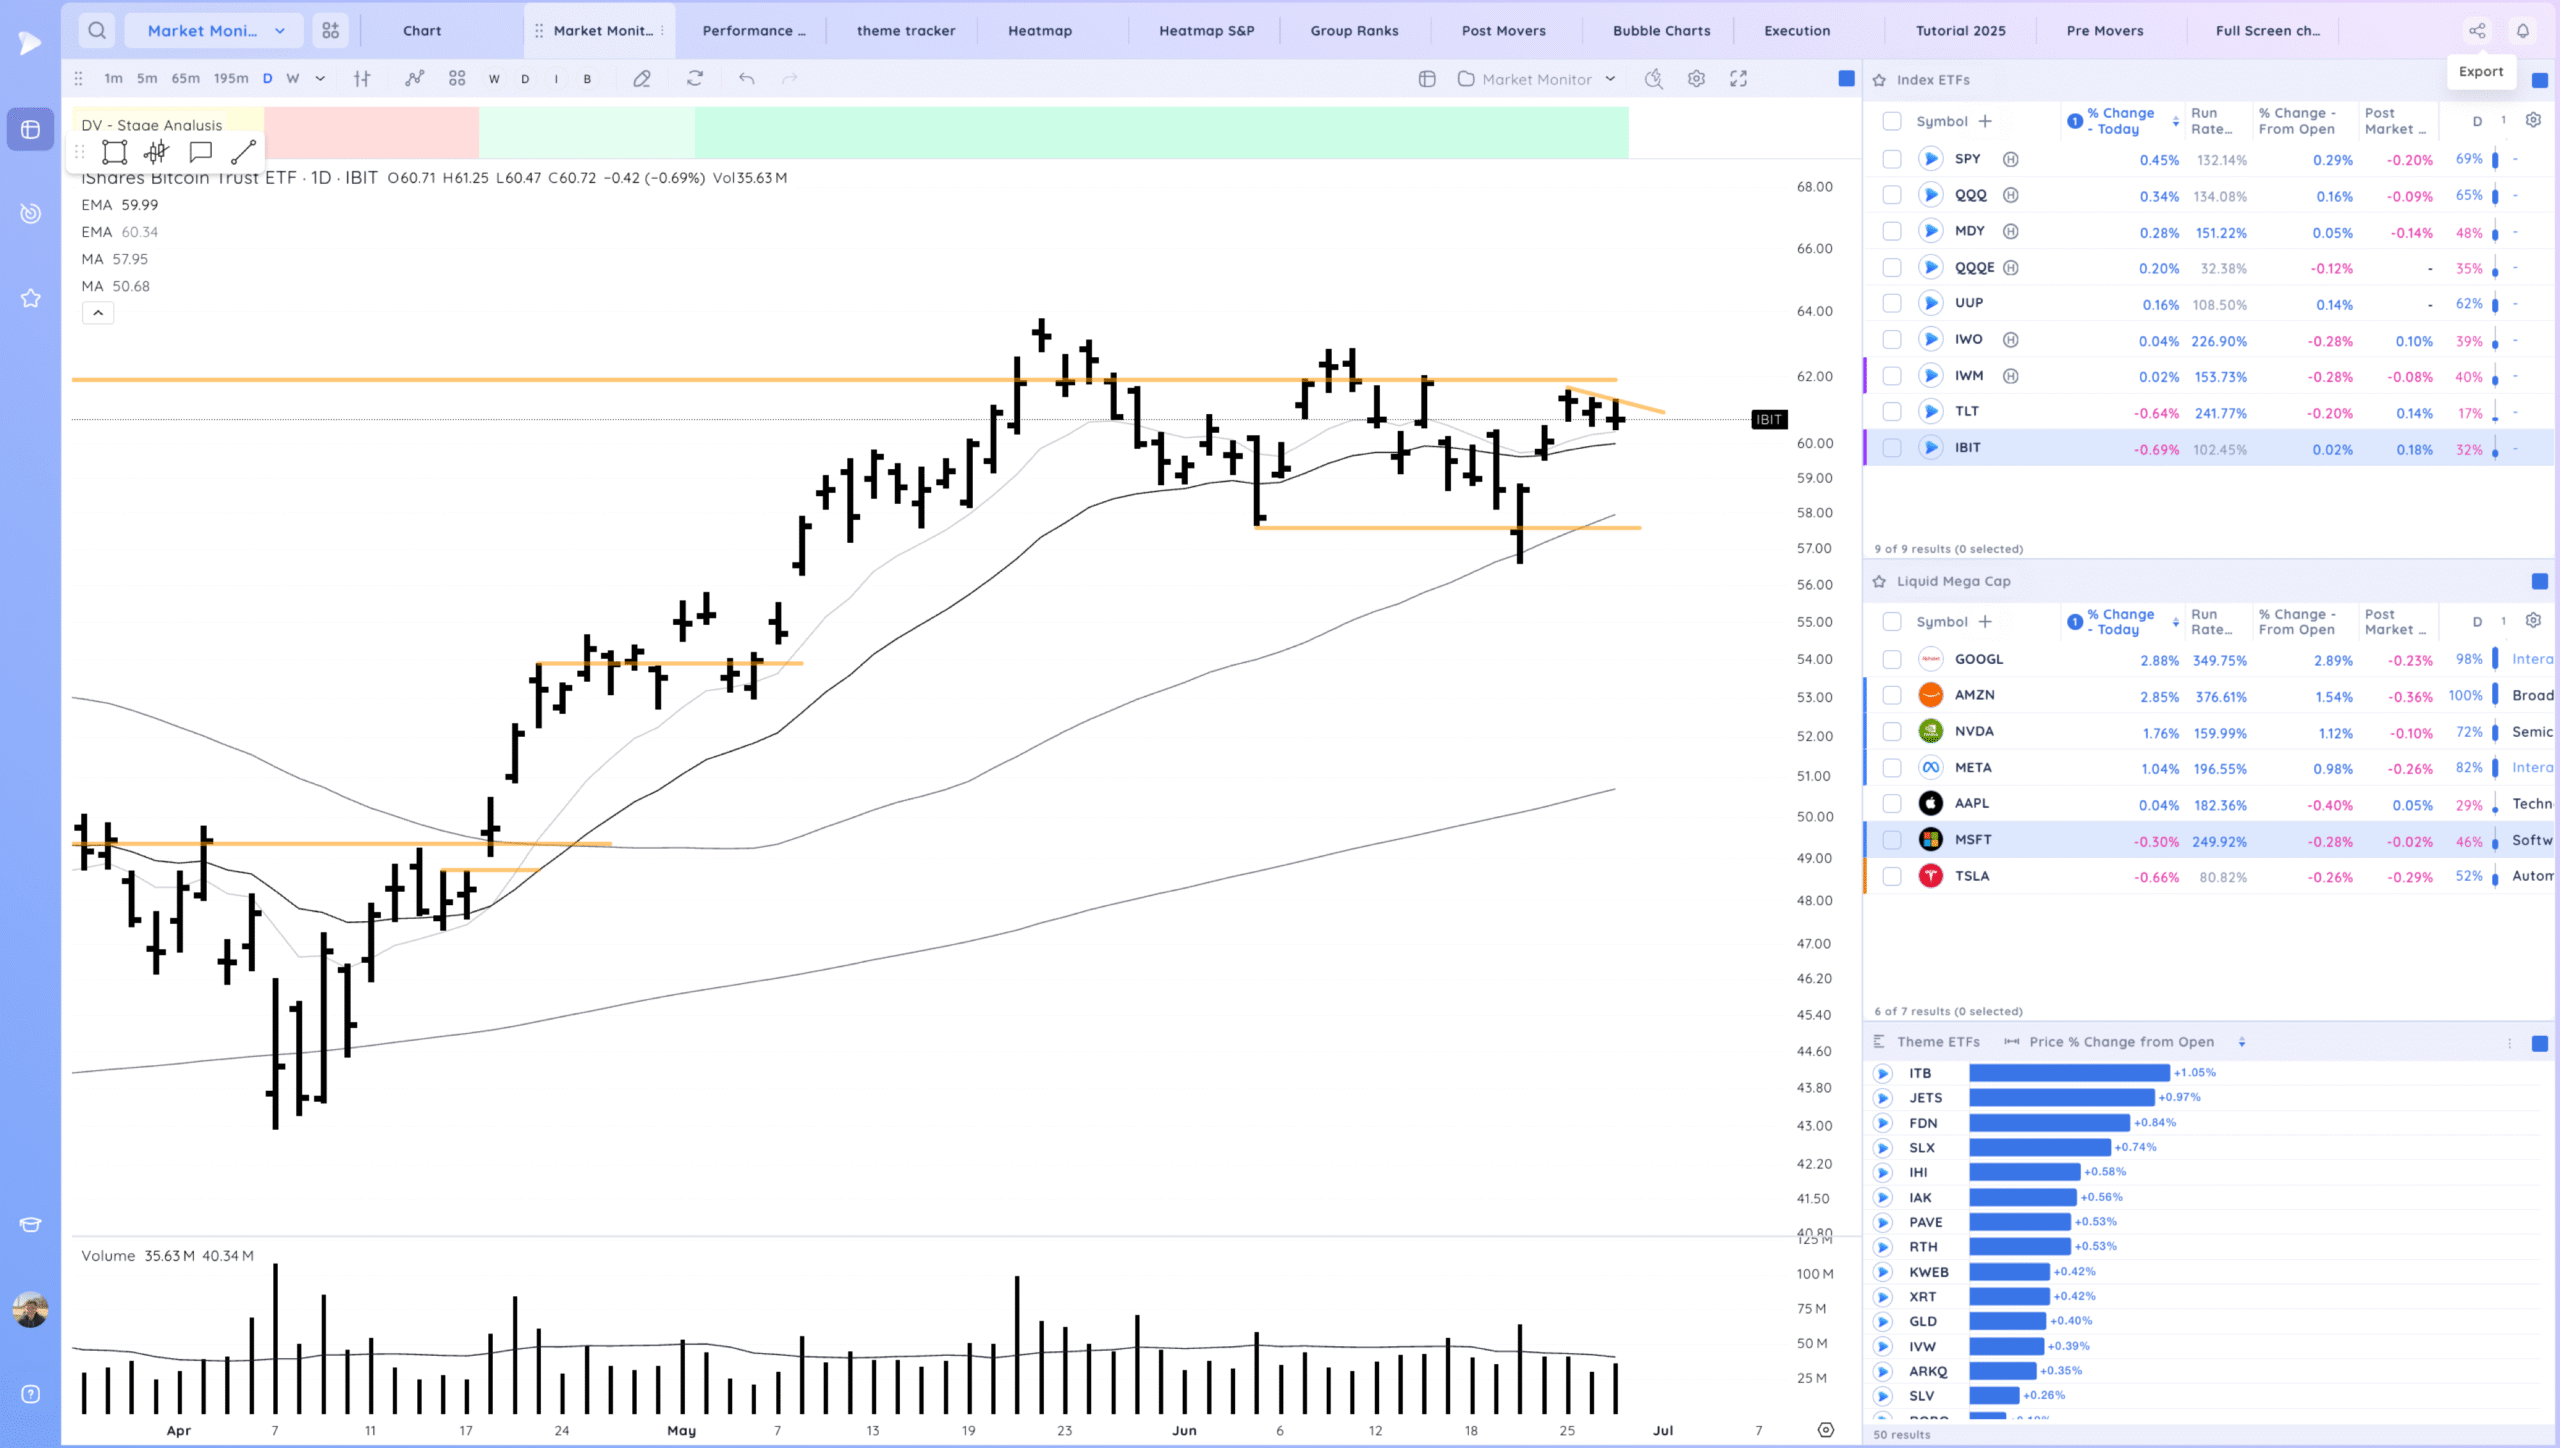Image resolution: width=2560 pixels, height=1448 pixels.
Task: Sort by % Change Today column
Action: tap(2120, 121)
